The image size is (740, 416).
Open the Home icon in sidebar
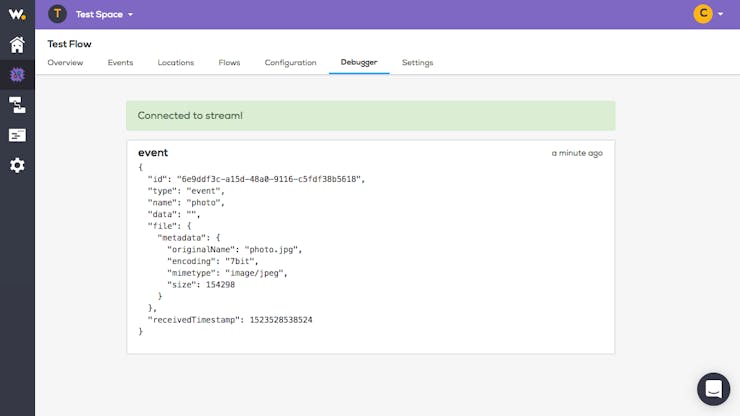(17, 45)
